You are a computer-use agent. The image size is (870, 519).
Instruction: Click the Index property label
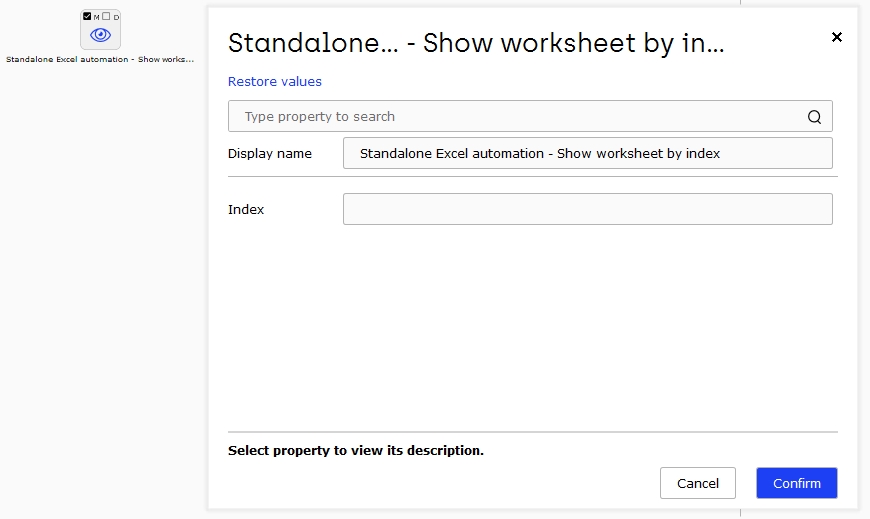(246, 209)
